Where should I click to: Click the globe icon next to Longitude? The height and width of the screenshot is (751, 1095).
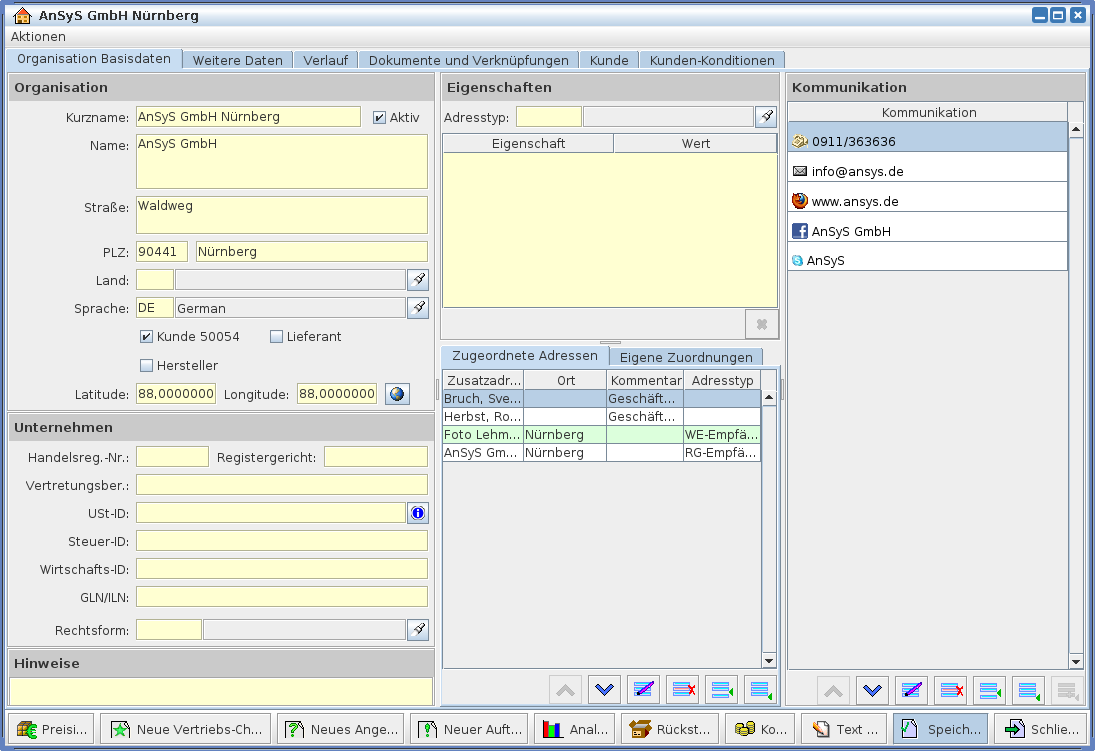[x=398, y=394]
